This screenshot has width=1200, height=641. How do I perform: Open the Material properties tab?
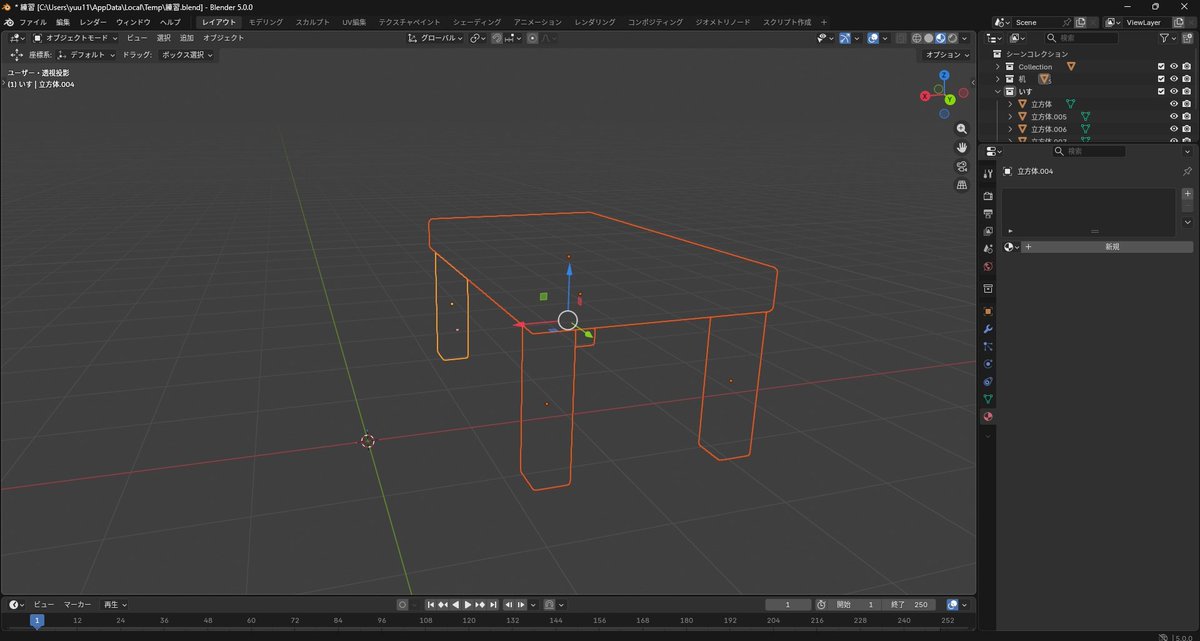(988, 416)
